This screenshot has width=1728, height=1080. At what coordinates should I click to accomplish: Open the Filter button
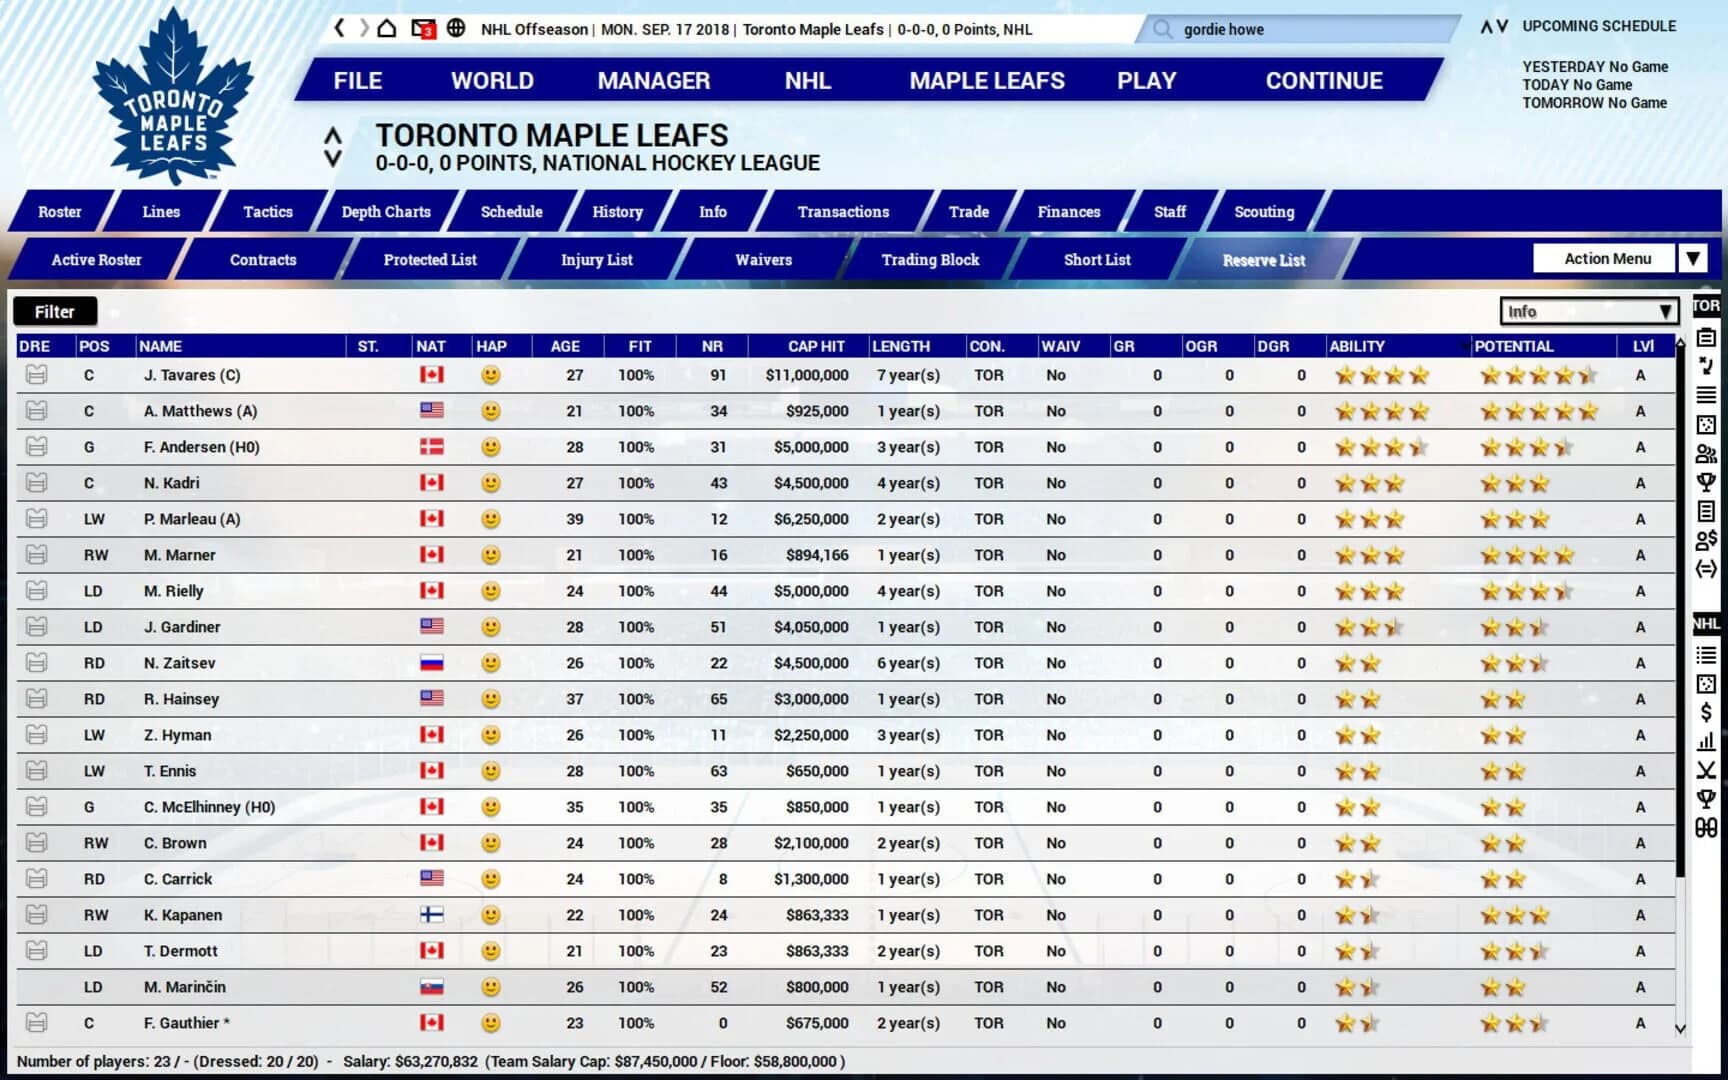pos(54,311)
